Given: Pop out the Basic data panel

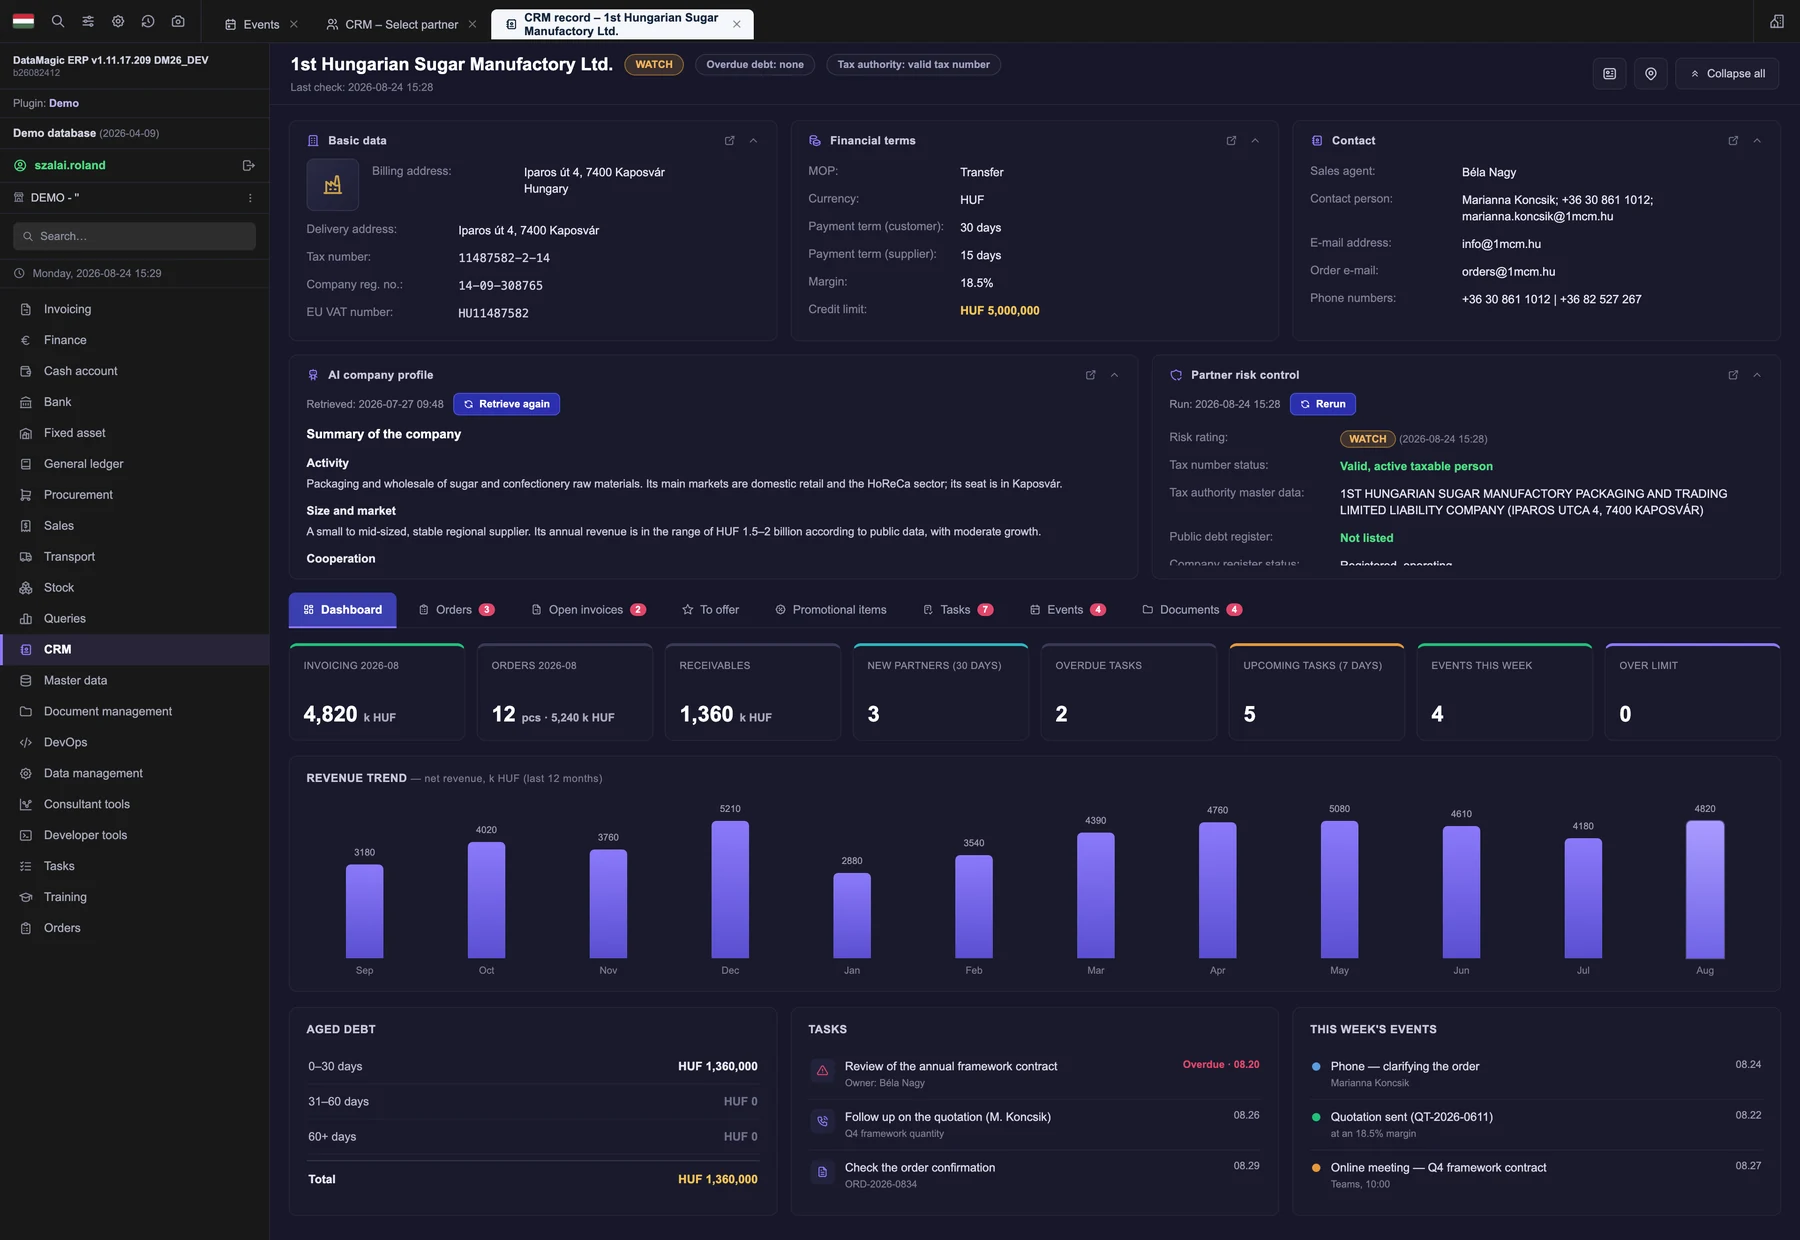Looking at the screenshot, I should pos(730,141).
